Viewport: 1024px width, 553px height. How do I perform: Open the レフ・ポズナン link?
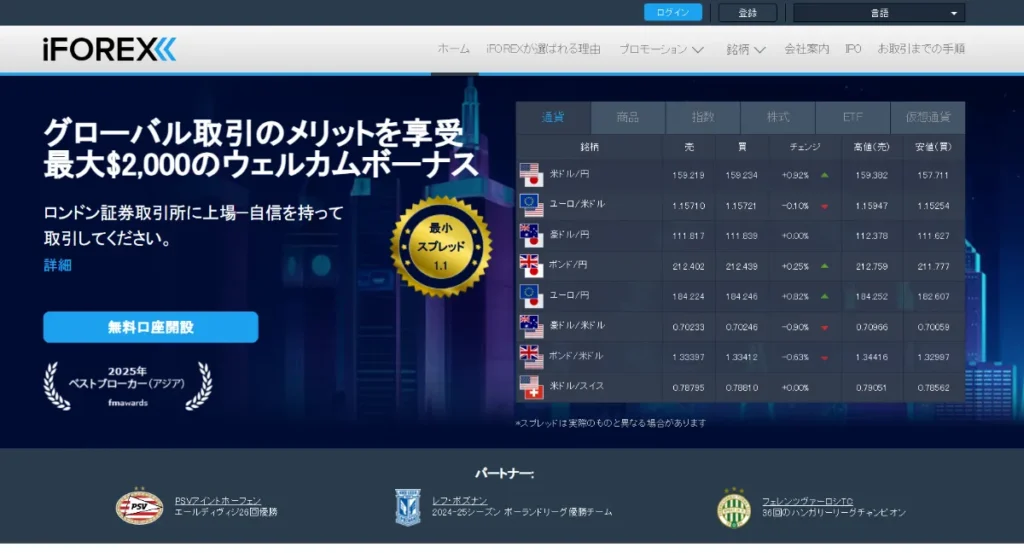click(x=460, y=500)
